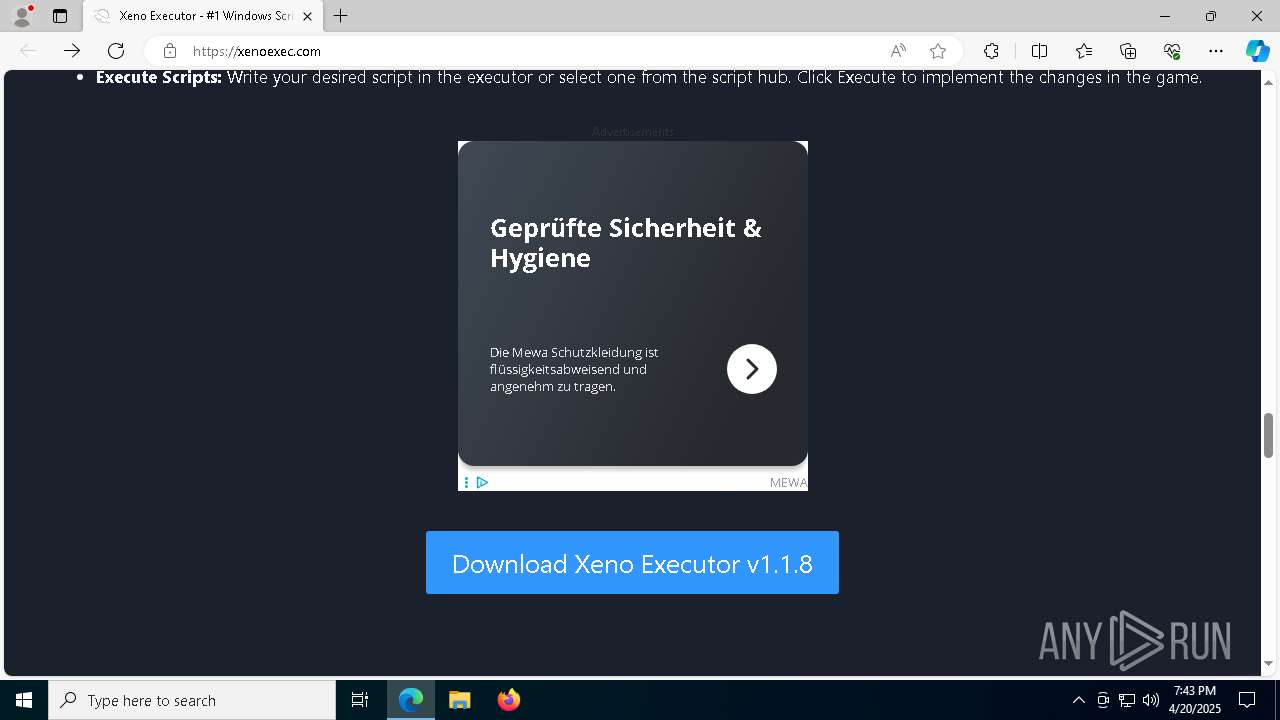This screenshot has height=720, width=1280.
Task: Open the ad options dots icon
Action: [x=466, y=482]
